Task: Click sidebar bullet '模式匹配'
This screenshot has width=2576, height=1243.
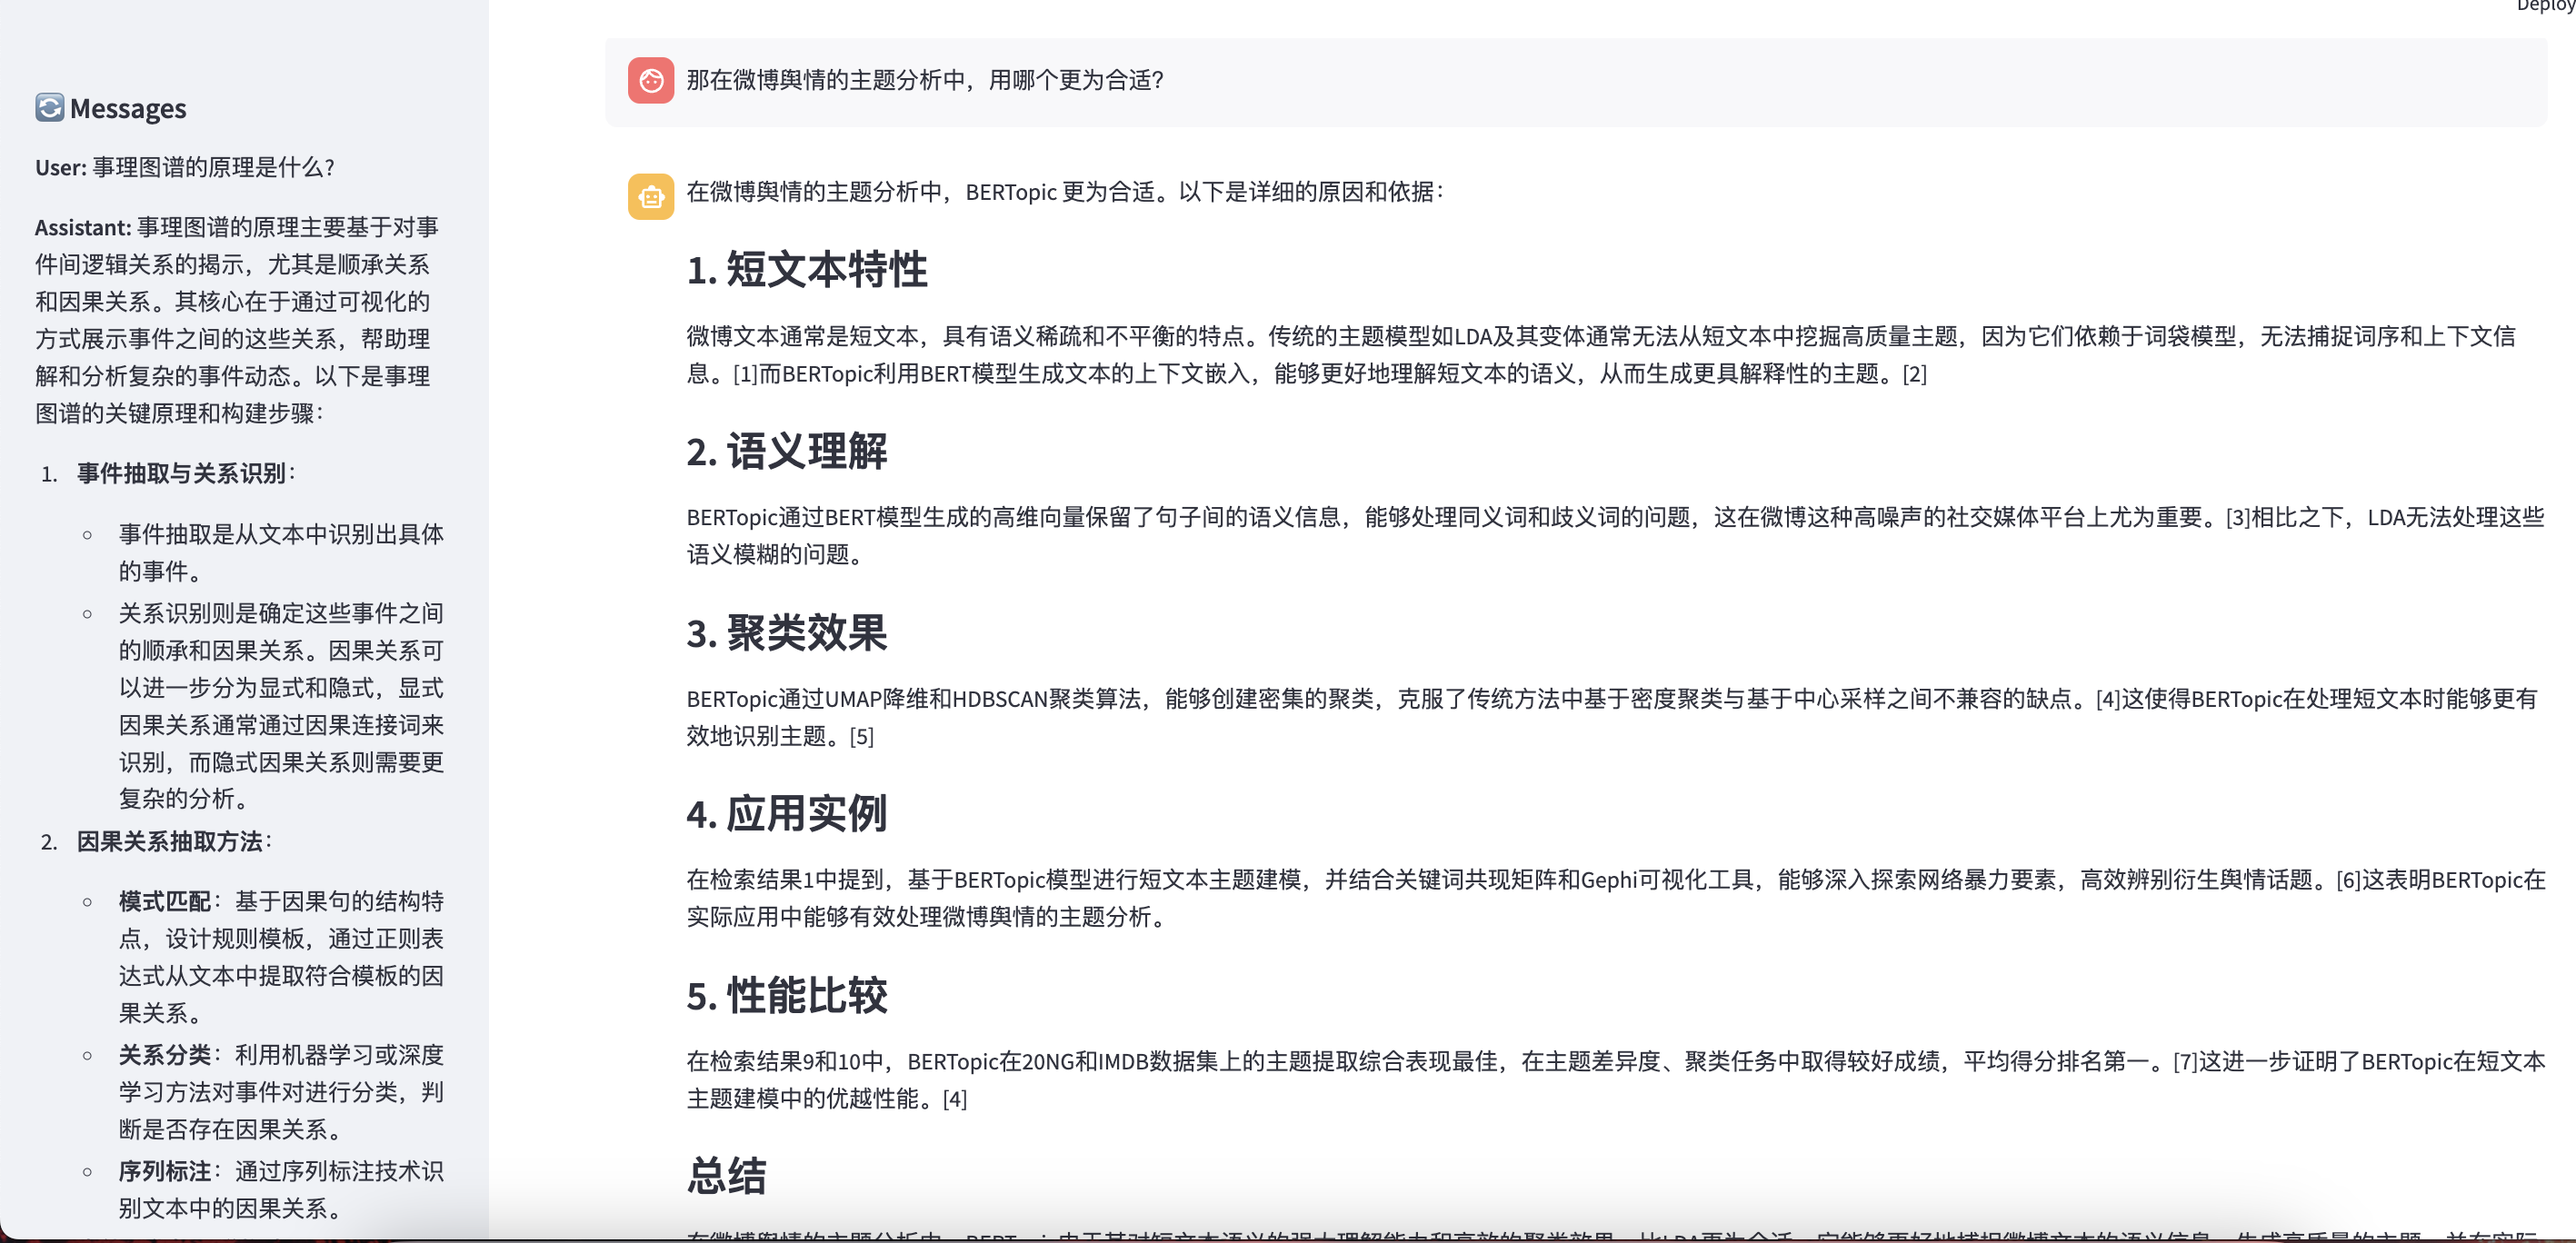Action: point(165,901)
